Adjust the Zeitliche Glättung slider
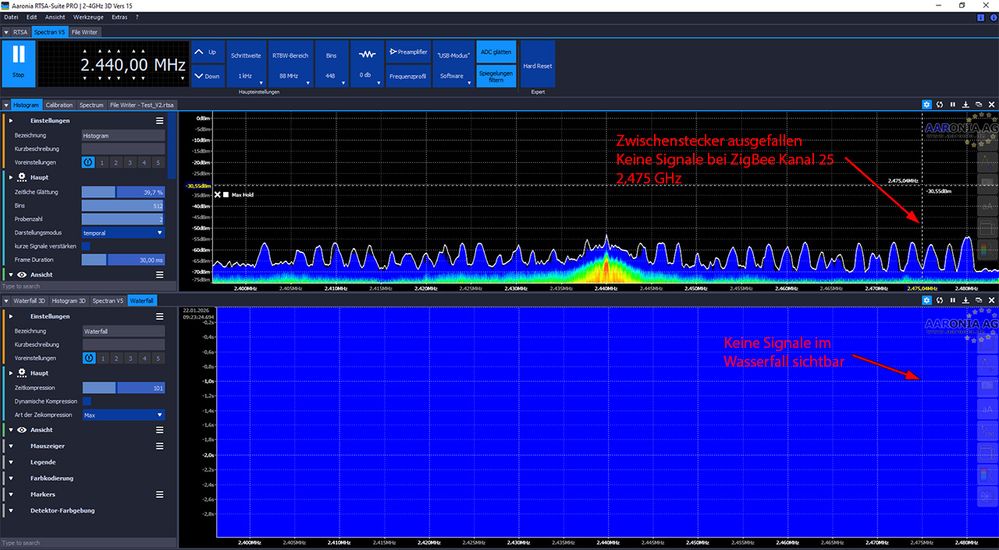Viewport: 999px width, 550px height. click(x=122, y=191)
